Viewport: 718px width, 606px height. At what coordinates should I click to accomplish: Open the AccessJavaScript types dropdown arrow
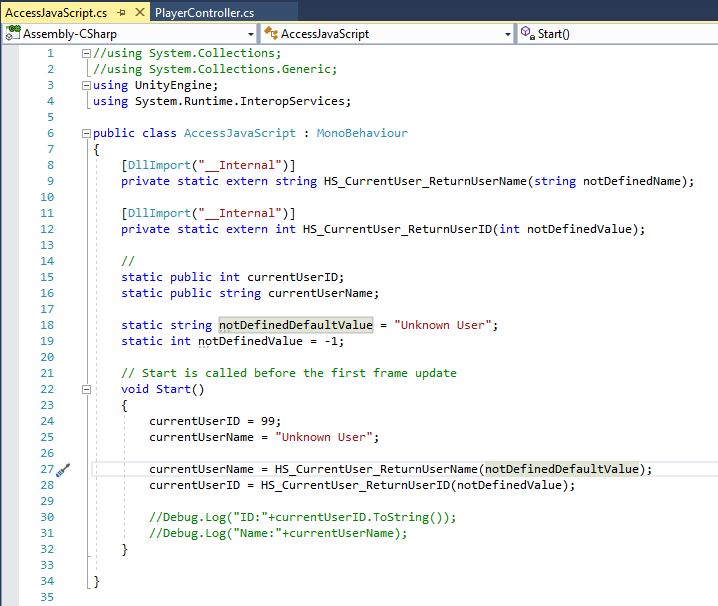(x=507, y=33)
